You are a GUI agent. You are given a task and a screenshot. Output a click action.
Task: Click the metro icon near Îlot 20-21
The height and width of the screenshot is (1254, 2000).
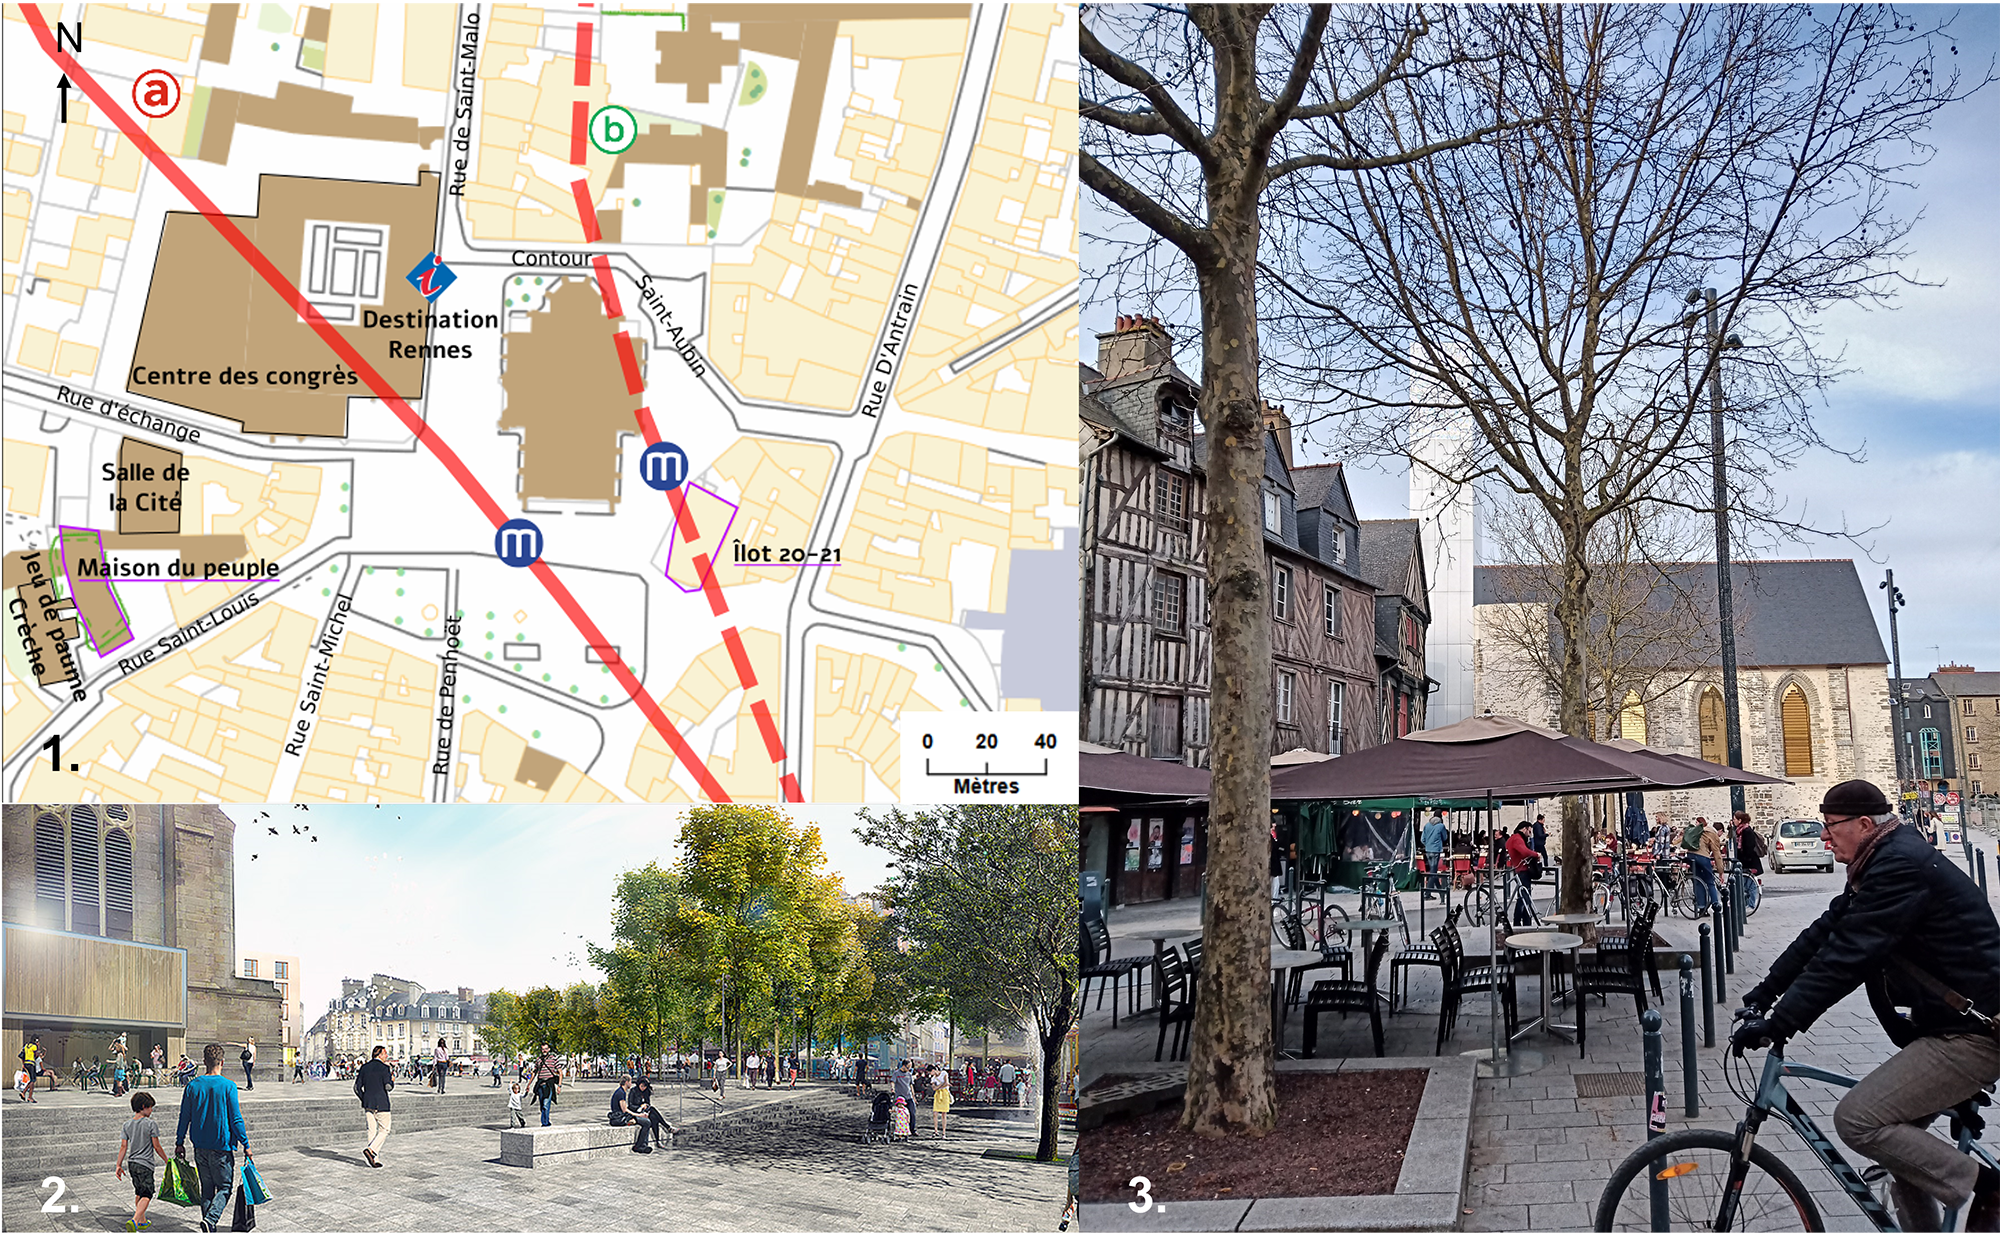(664, 466)
